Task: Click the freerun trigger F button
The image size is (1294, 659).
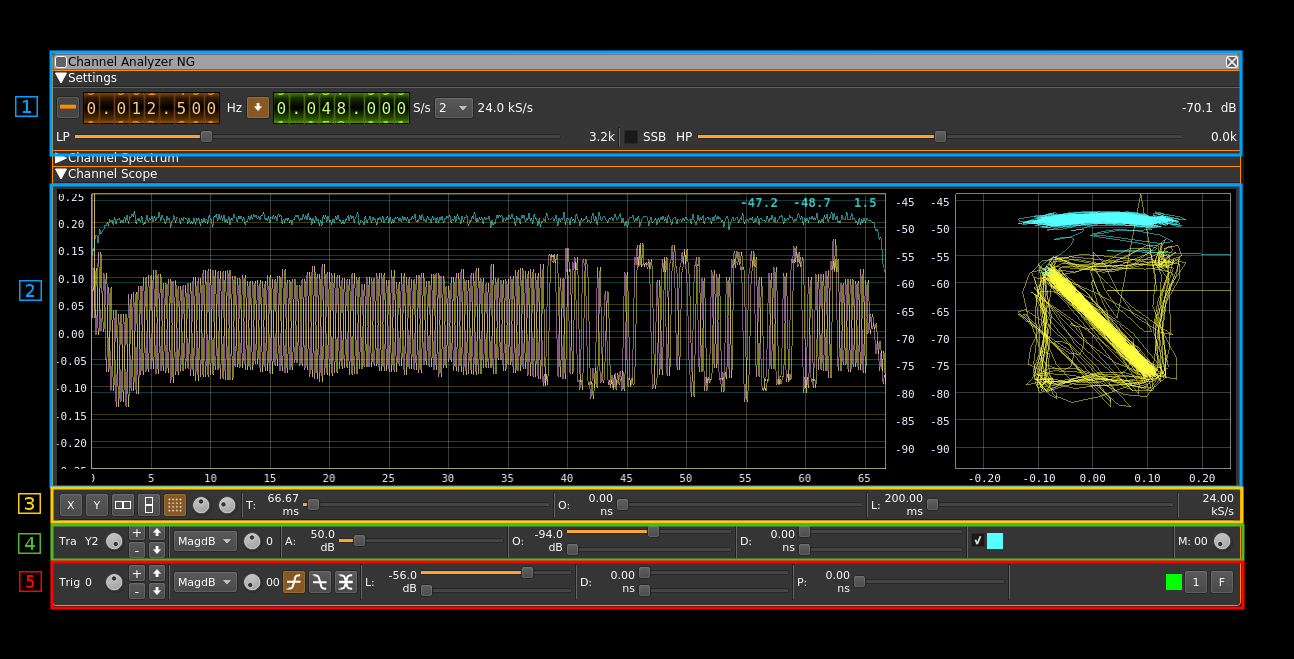Action: point(1222,582)
